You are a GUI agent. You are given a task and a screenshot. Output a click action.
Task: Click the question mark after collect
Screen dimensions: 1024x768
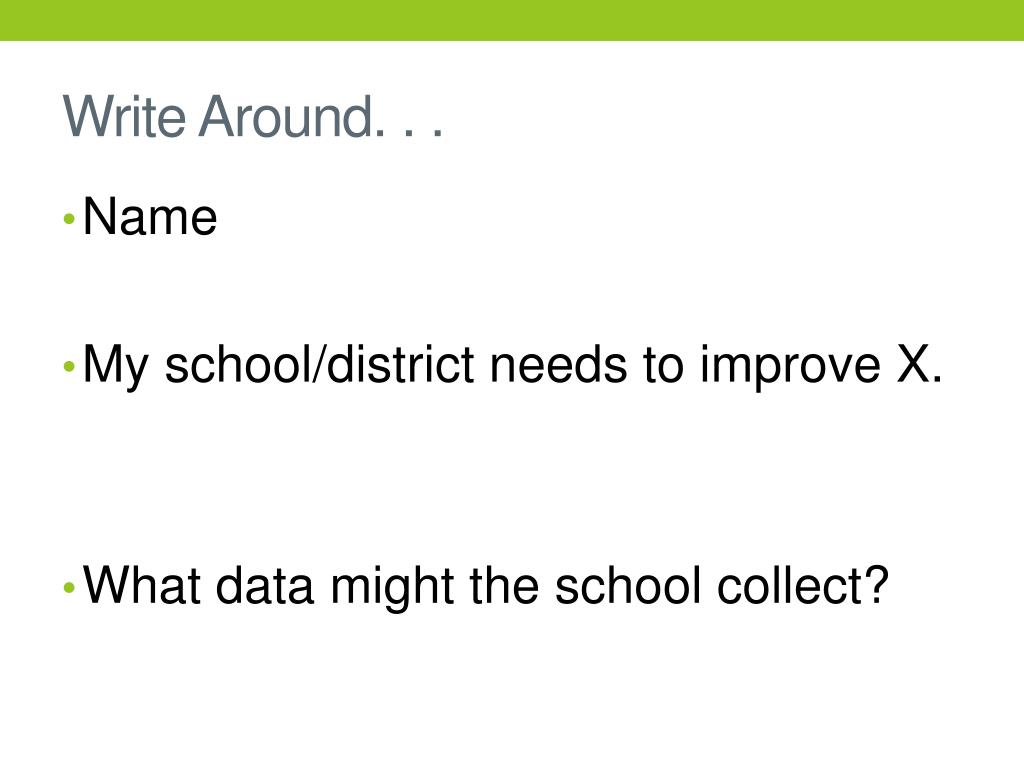pyautogui.click(x=878, y=584)
